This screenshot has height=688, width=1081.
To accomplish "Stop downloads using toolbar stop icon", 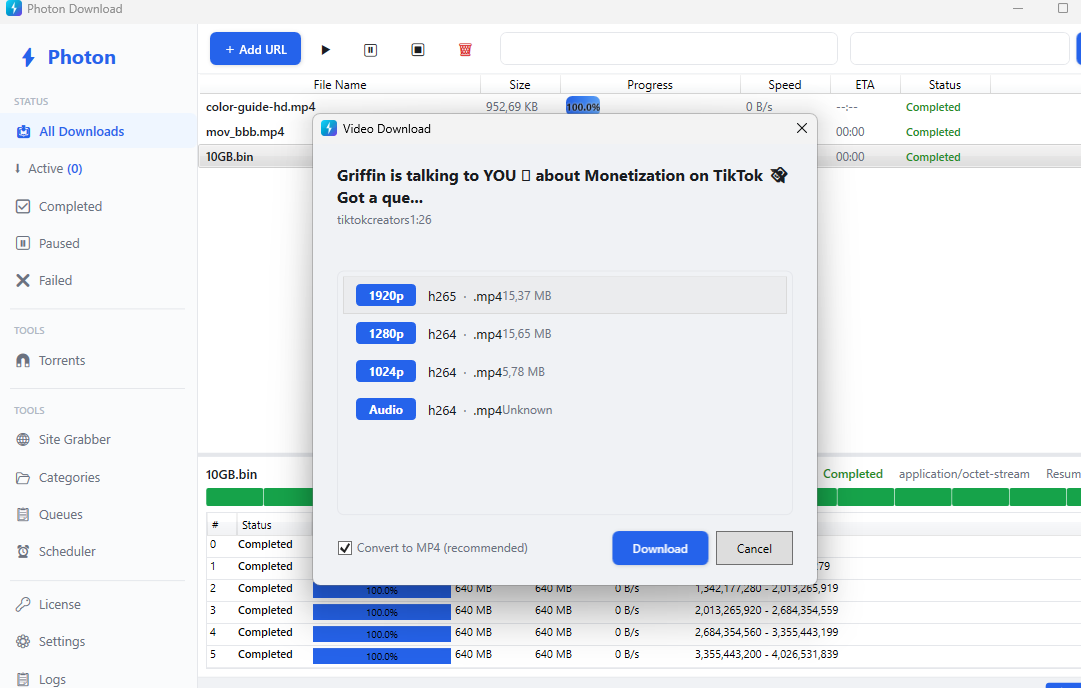I will point(418,50).
